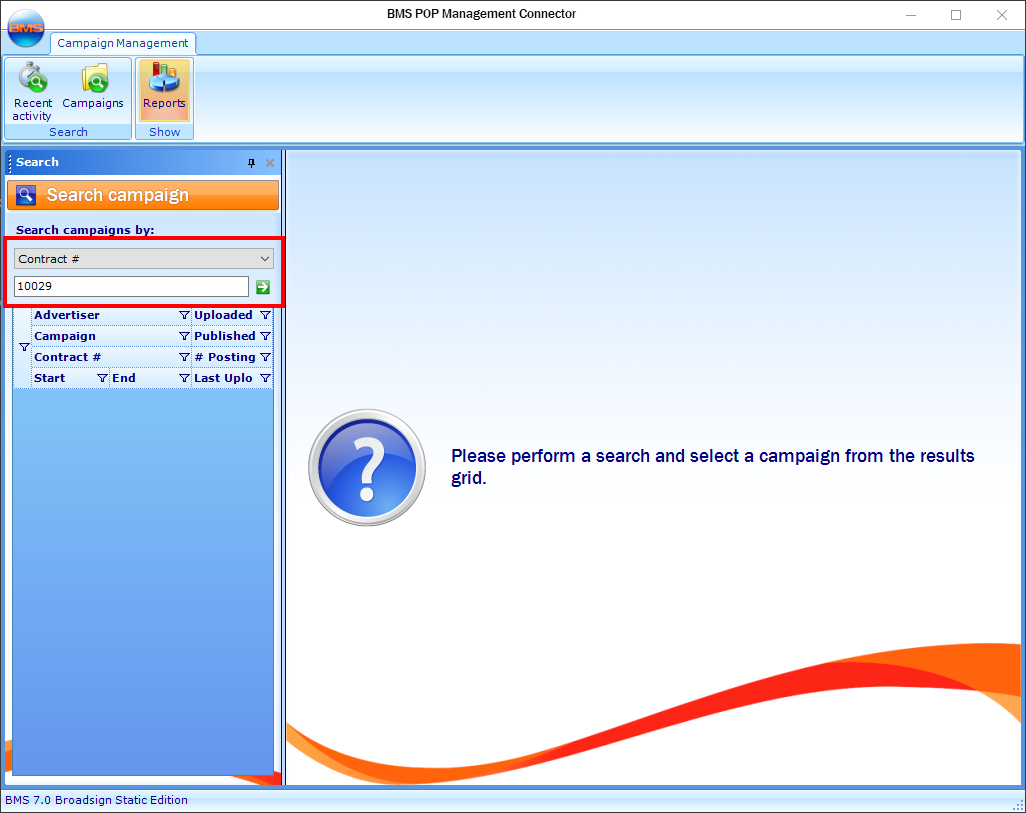Open Recent activity search
The image size is (1026, 813).
coord(33,91)
